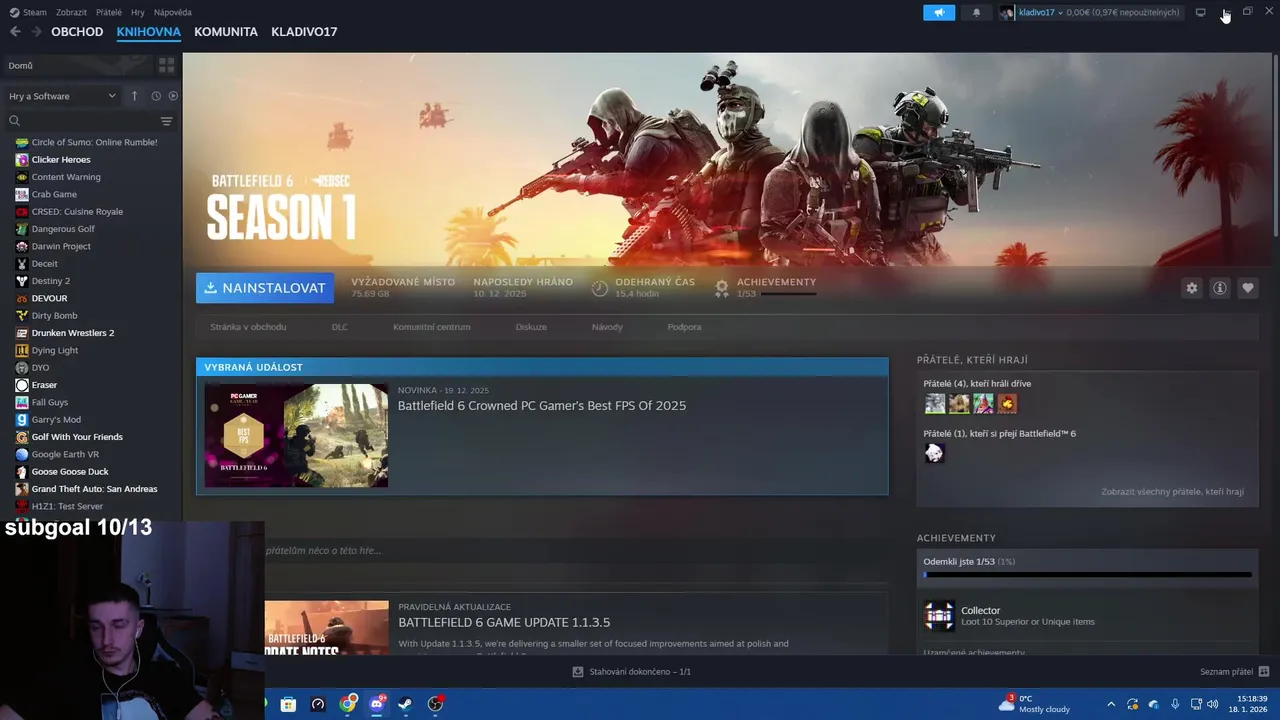Open the Přátelé menu
Image resolution: width=1280 pixels, height=720 pixels.
pos(109,12)
